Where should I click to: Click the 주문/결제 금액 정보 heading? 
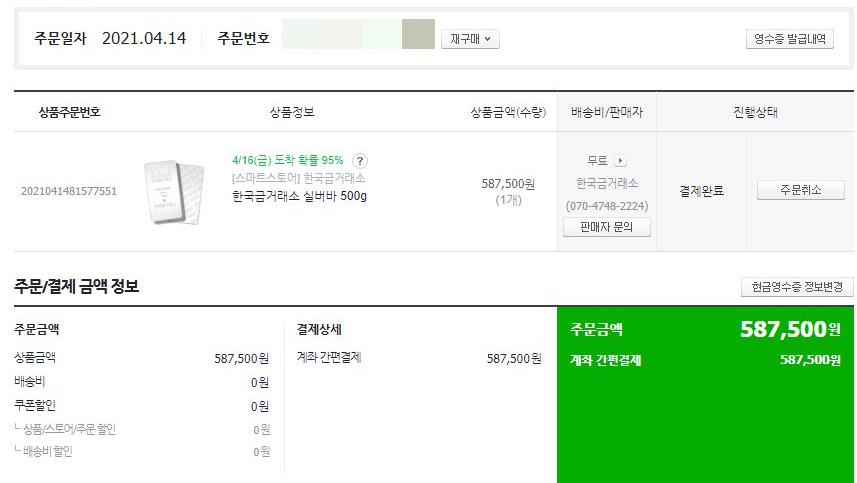pos(77,286)
